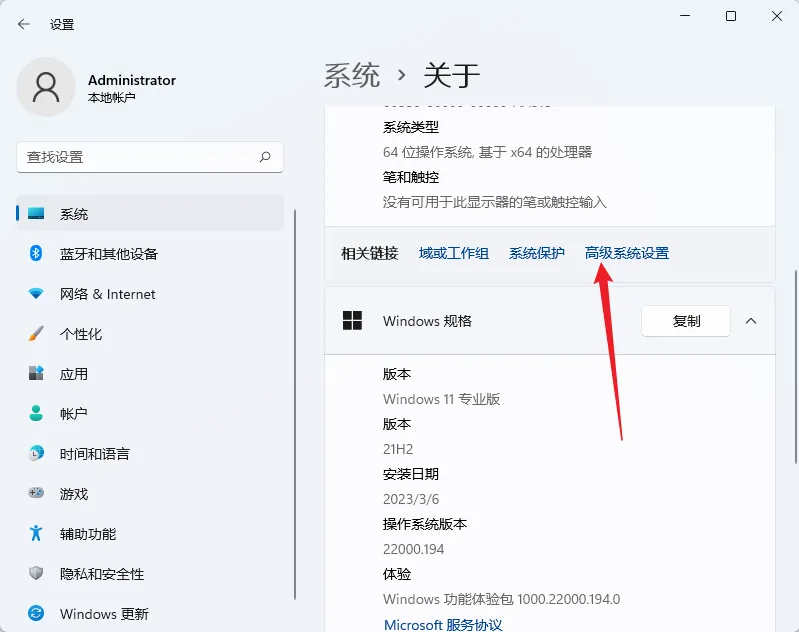The height and width of the screenshot is (632, 799).
Task: Click the main content vertical scrollbar
Action: [795, 367]
